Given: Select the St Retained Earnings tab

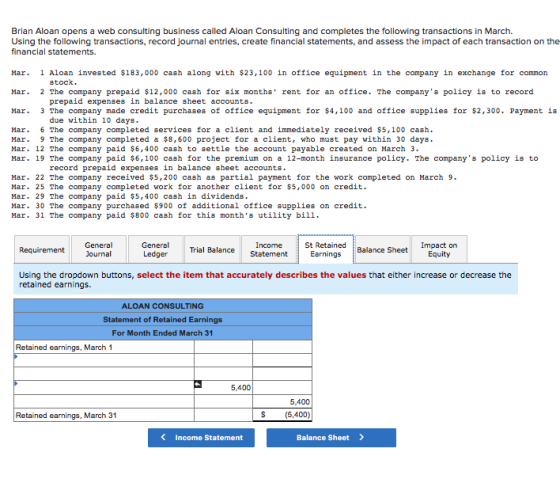Looking at the screenshot, I should [326, 249].
